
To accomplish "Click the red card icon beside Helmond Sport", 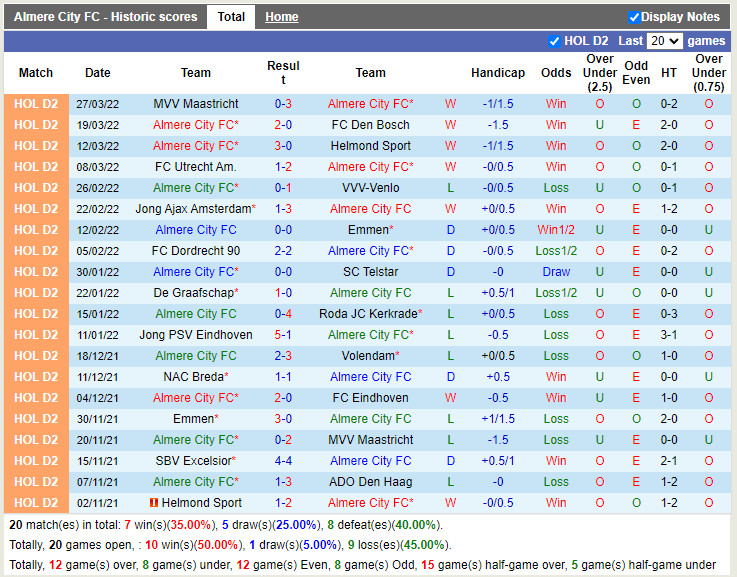I will 153,503.
